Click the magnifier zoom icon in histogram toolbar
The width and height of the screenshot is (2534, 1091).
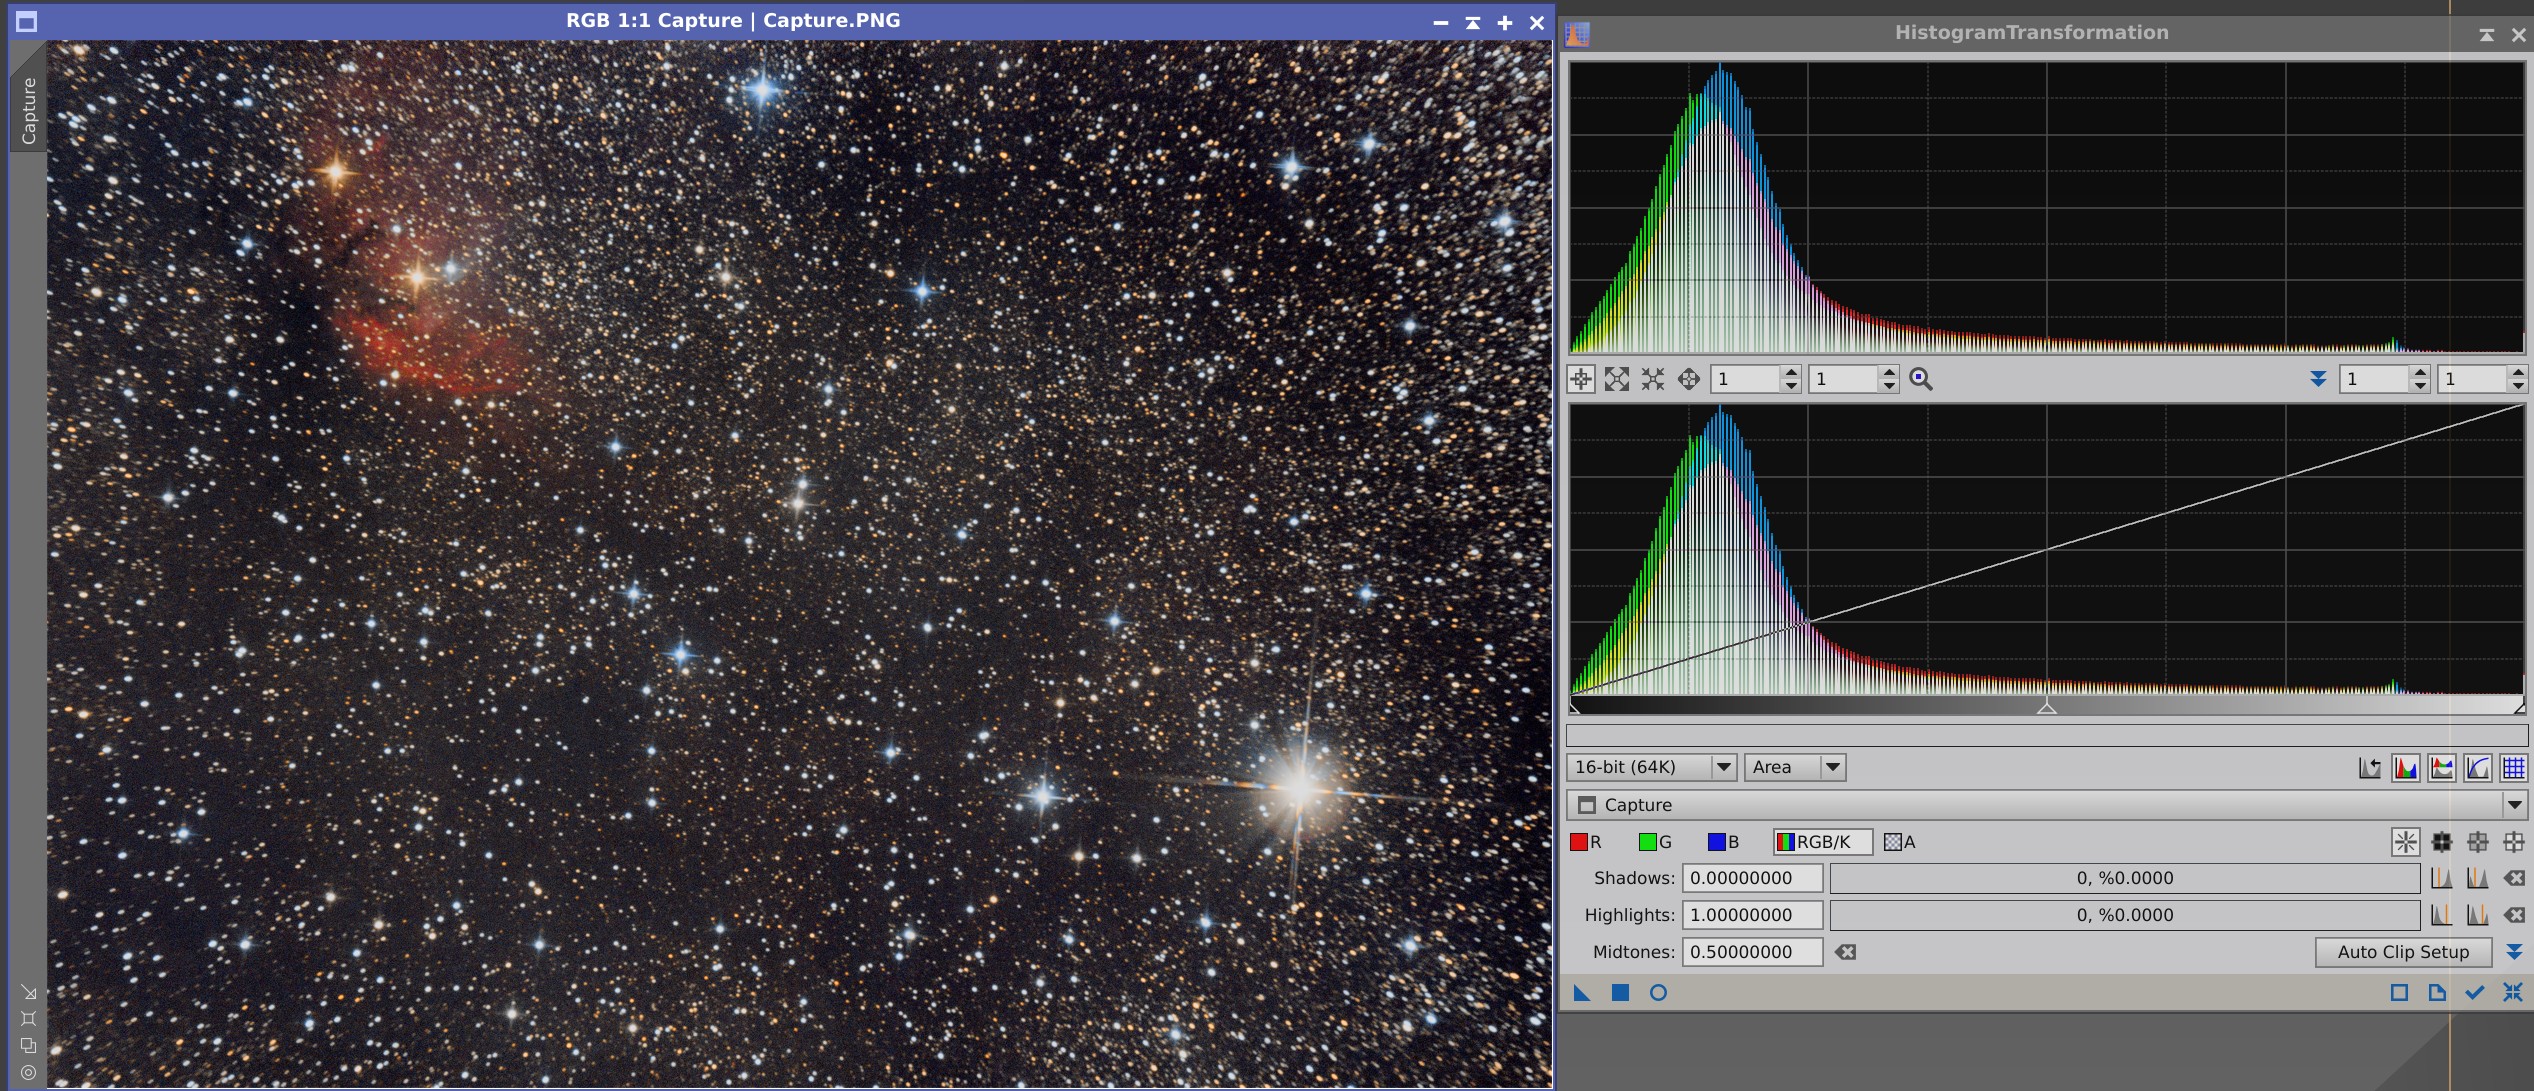tap(1920, 379)
